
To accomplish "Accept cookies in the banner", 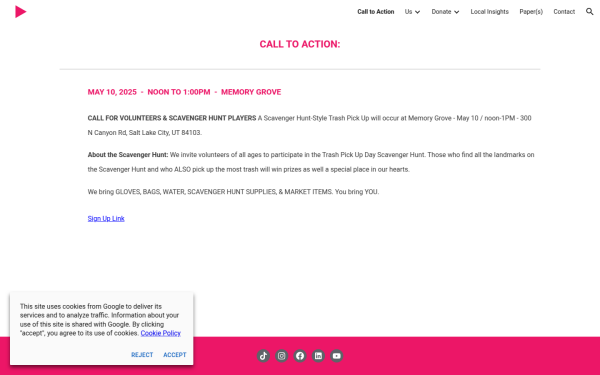I will pos(175,355).
